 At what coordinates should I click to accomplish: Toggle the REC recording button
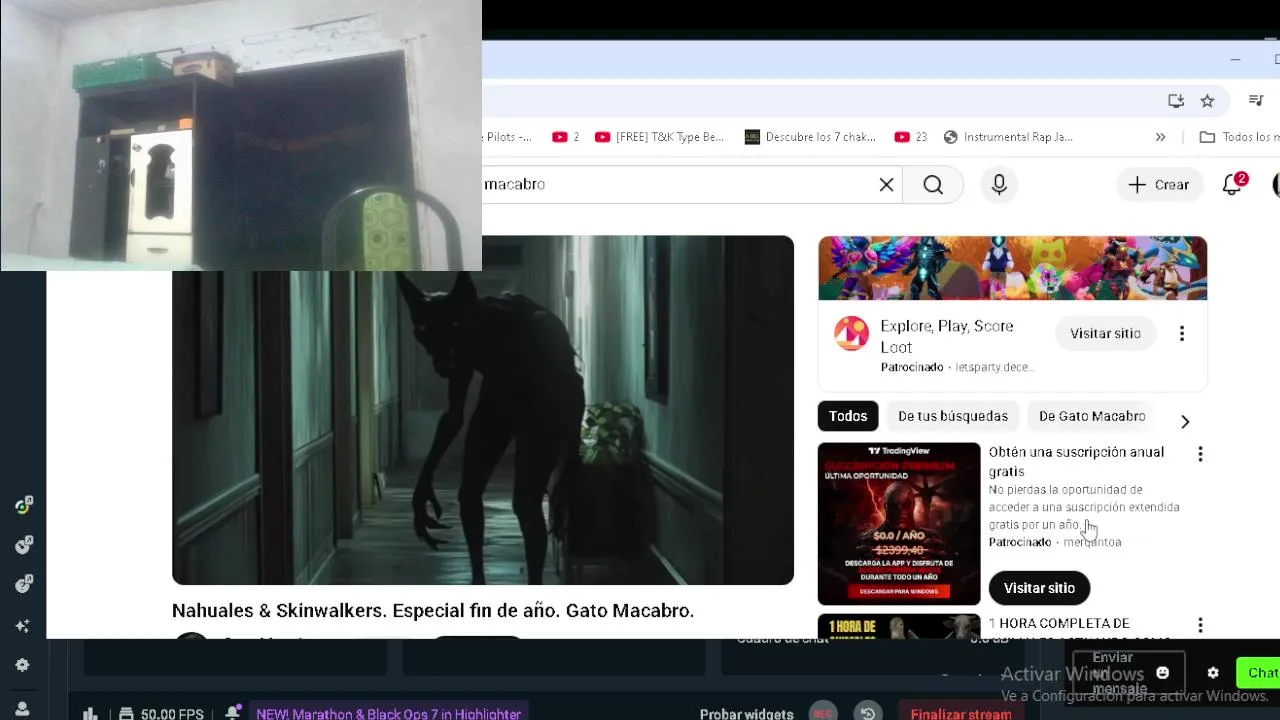[x=823, y=713]
